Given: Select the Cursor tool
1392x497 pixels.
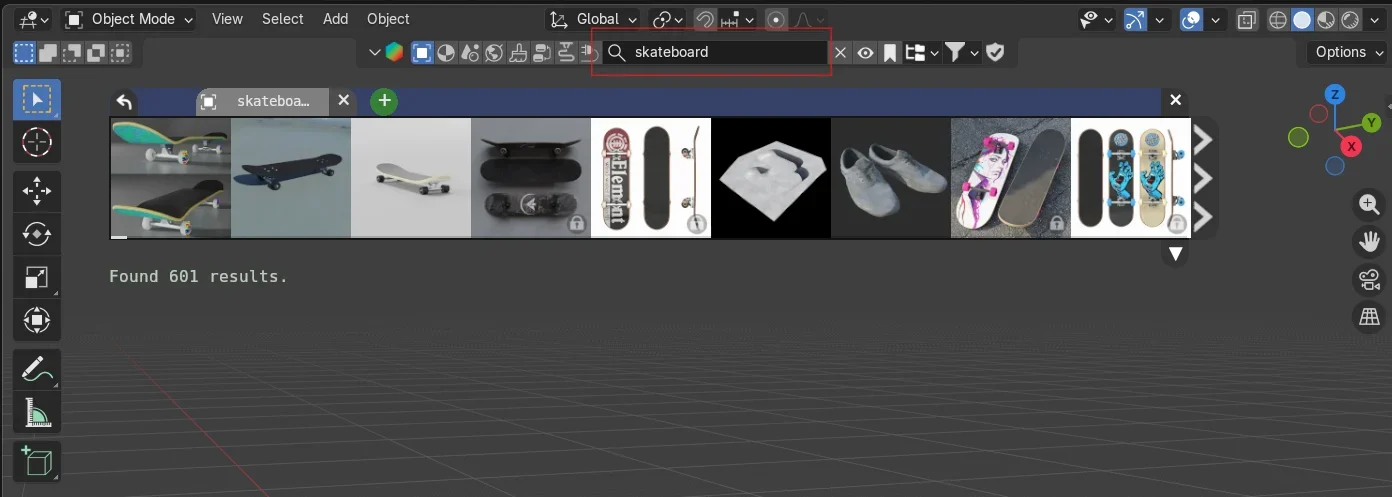Looking at the screenshot, I should pyautogui.click(x=37, y=143).
